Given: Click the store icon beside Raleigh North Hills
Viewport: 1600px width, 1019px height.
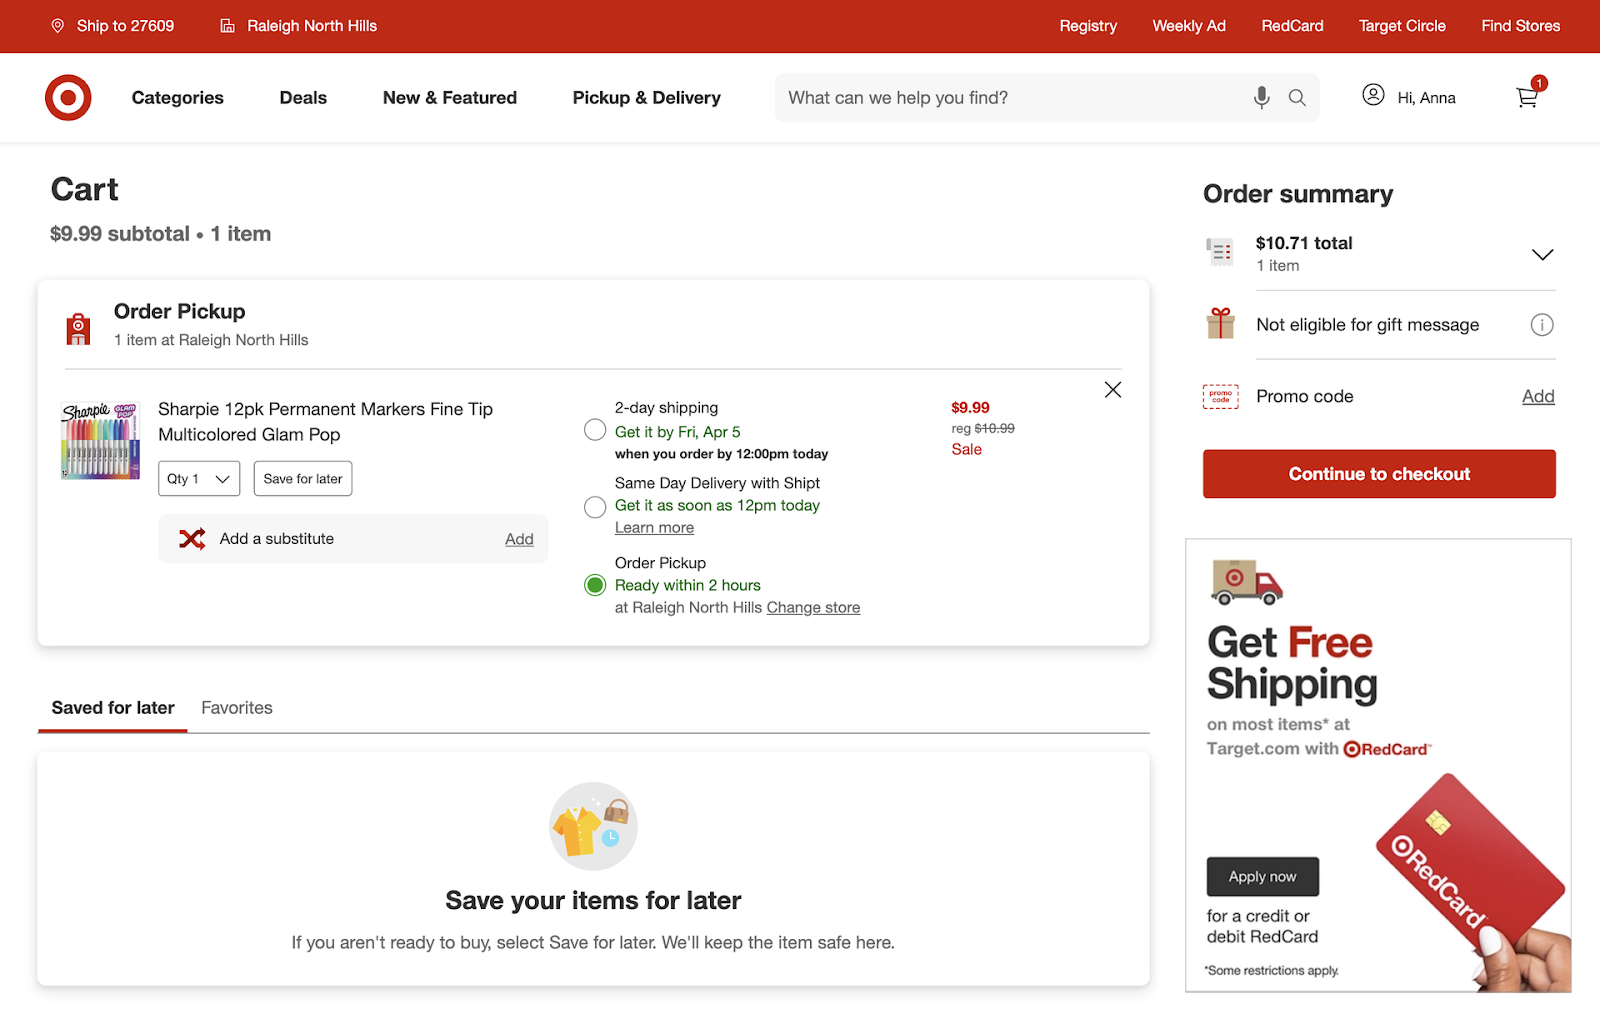Looking at the screenshot, I should (225, 26).
